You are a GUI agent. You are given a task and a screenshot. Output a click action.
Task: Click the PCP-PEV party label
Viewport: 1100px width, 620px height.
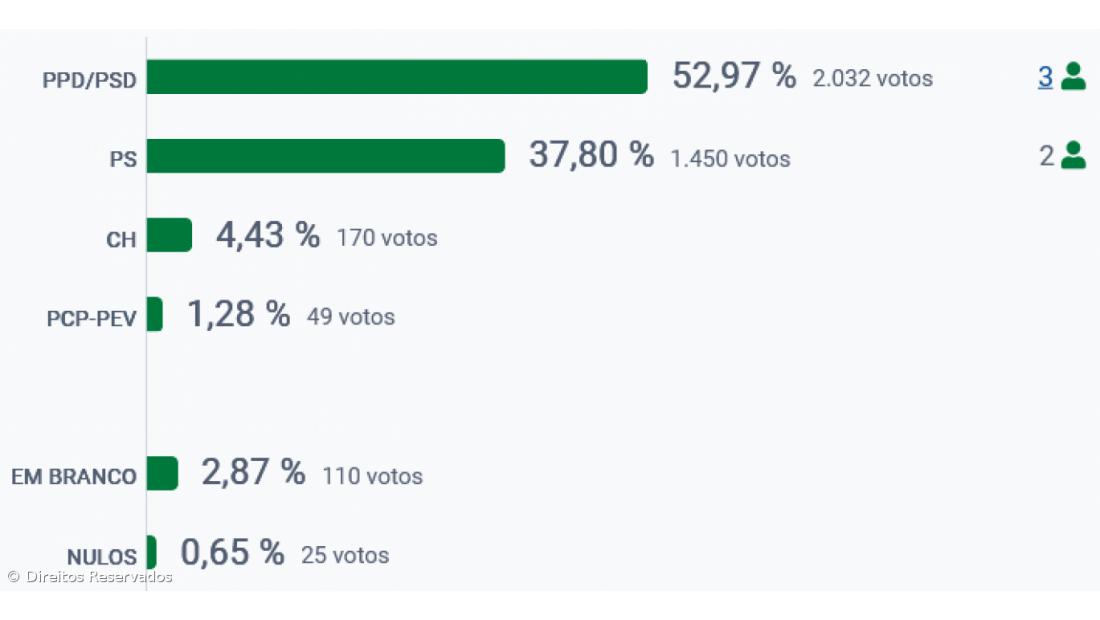click(91, 319)
